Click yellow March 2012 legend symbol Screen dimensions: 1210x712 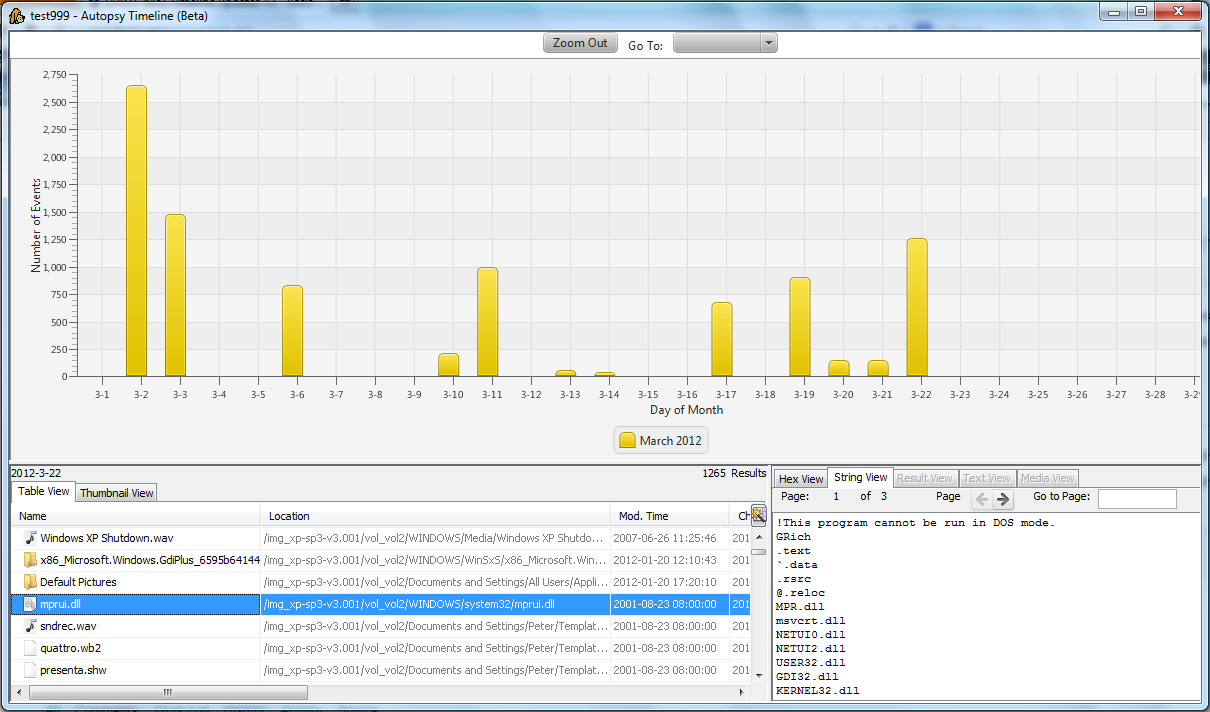coord(627,441)
